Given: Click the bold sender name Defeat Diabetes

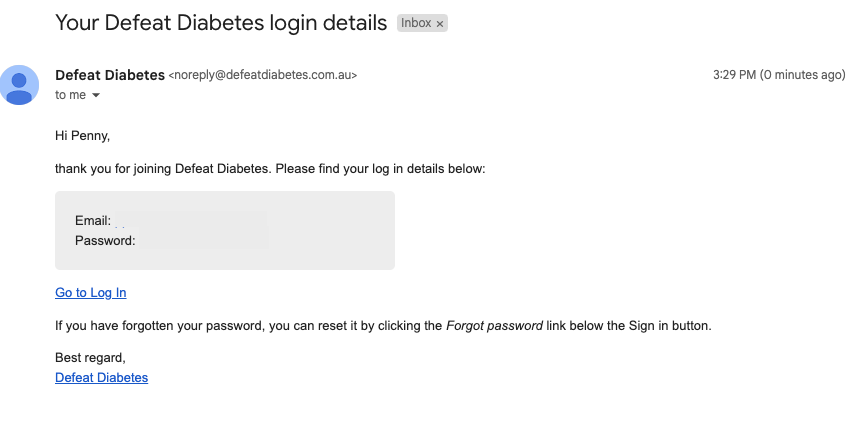Looking at the screenshot, I should [110, 75].
